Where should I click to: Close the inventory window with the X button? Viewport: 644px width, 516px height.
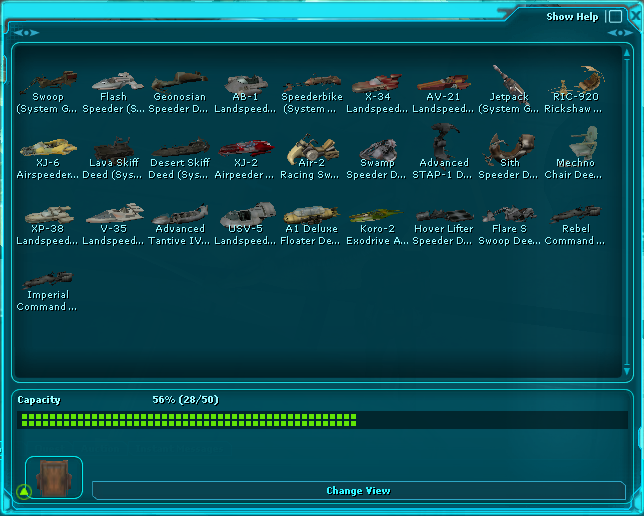pyautogui.click(x=635, y=16)
